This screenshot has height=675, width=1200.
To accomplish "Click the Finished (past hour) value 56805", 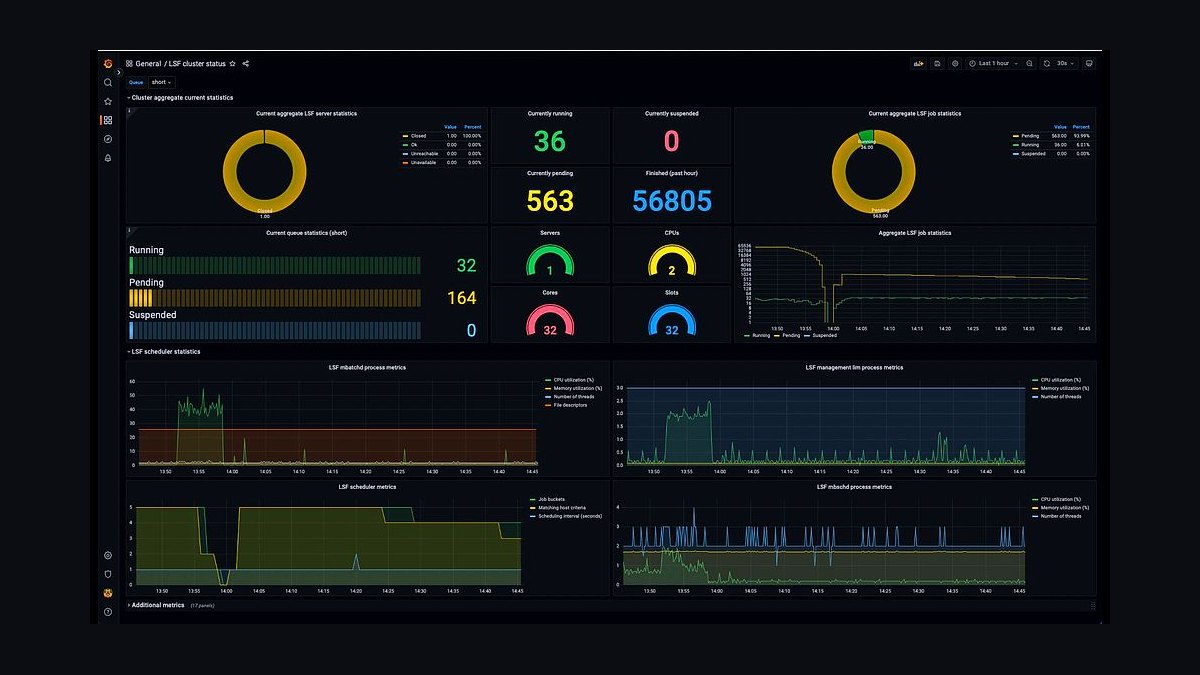I will (672, 201).
